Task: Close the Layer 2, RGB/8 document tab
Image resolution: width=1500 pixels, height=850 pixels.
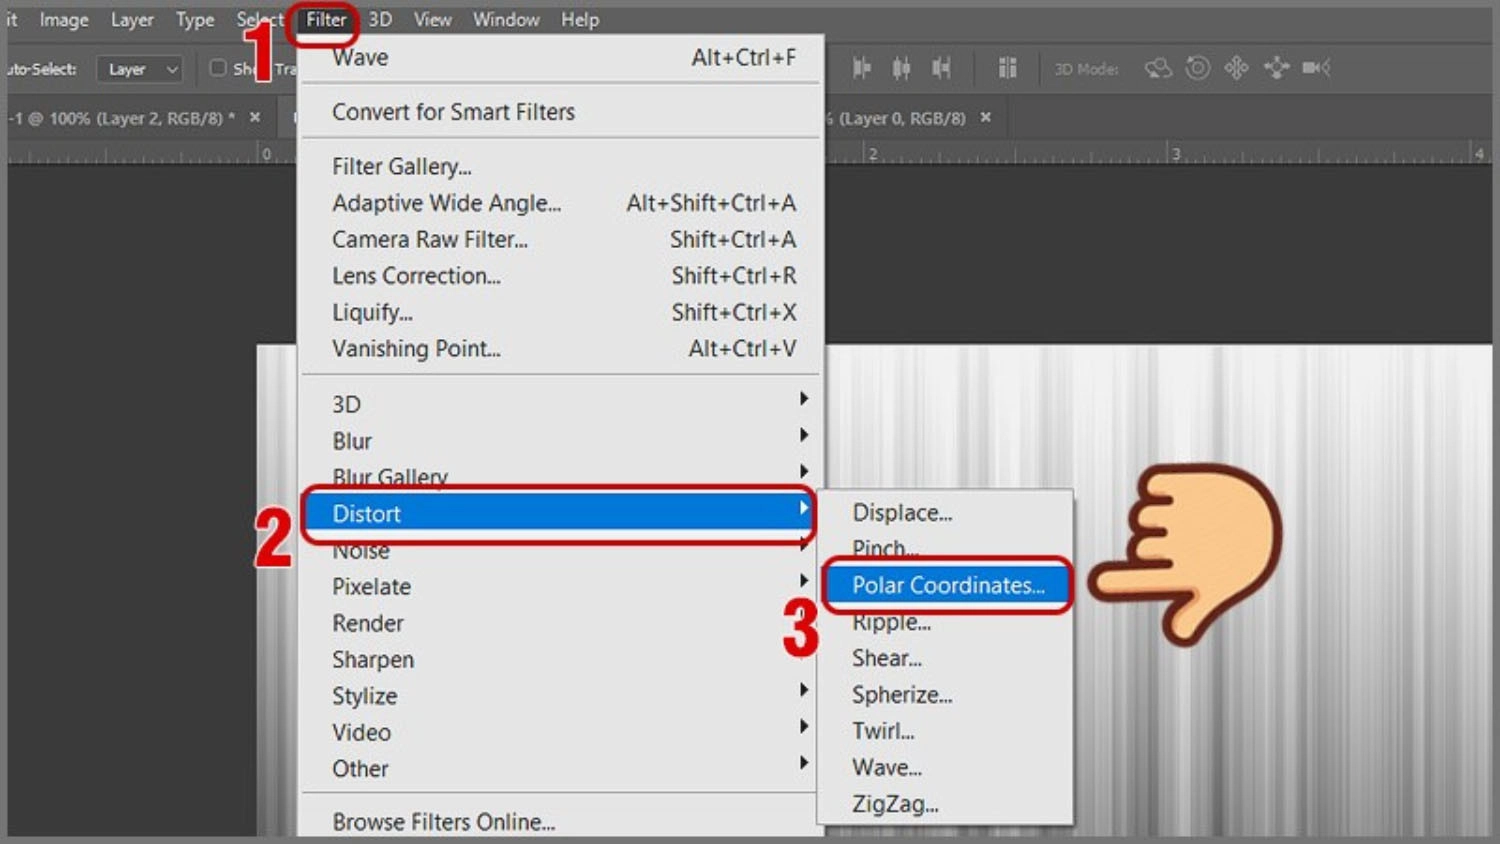Action: 255,118
